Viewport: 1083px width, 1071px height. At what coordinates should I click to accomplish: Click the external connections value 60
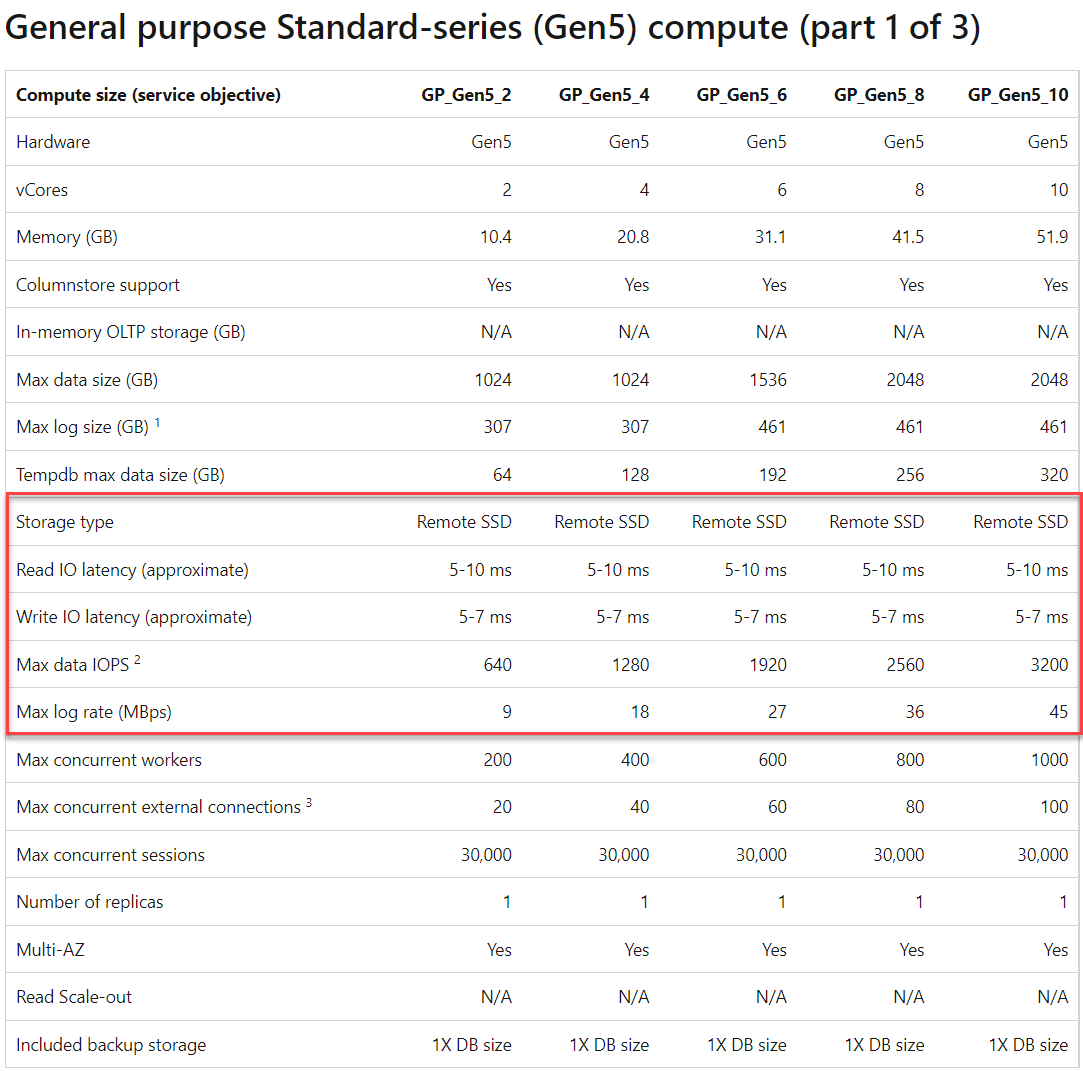click(x=777, y=807)
